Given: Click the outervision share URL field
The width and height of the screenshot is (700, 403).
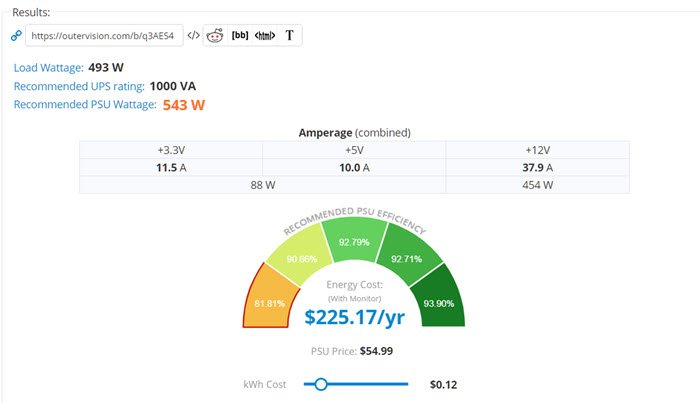Looking at the screenshot, I should click(x=104, y=36).
